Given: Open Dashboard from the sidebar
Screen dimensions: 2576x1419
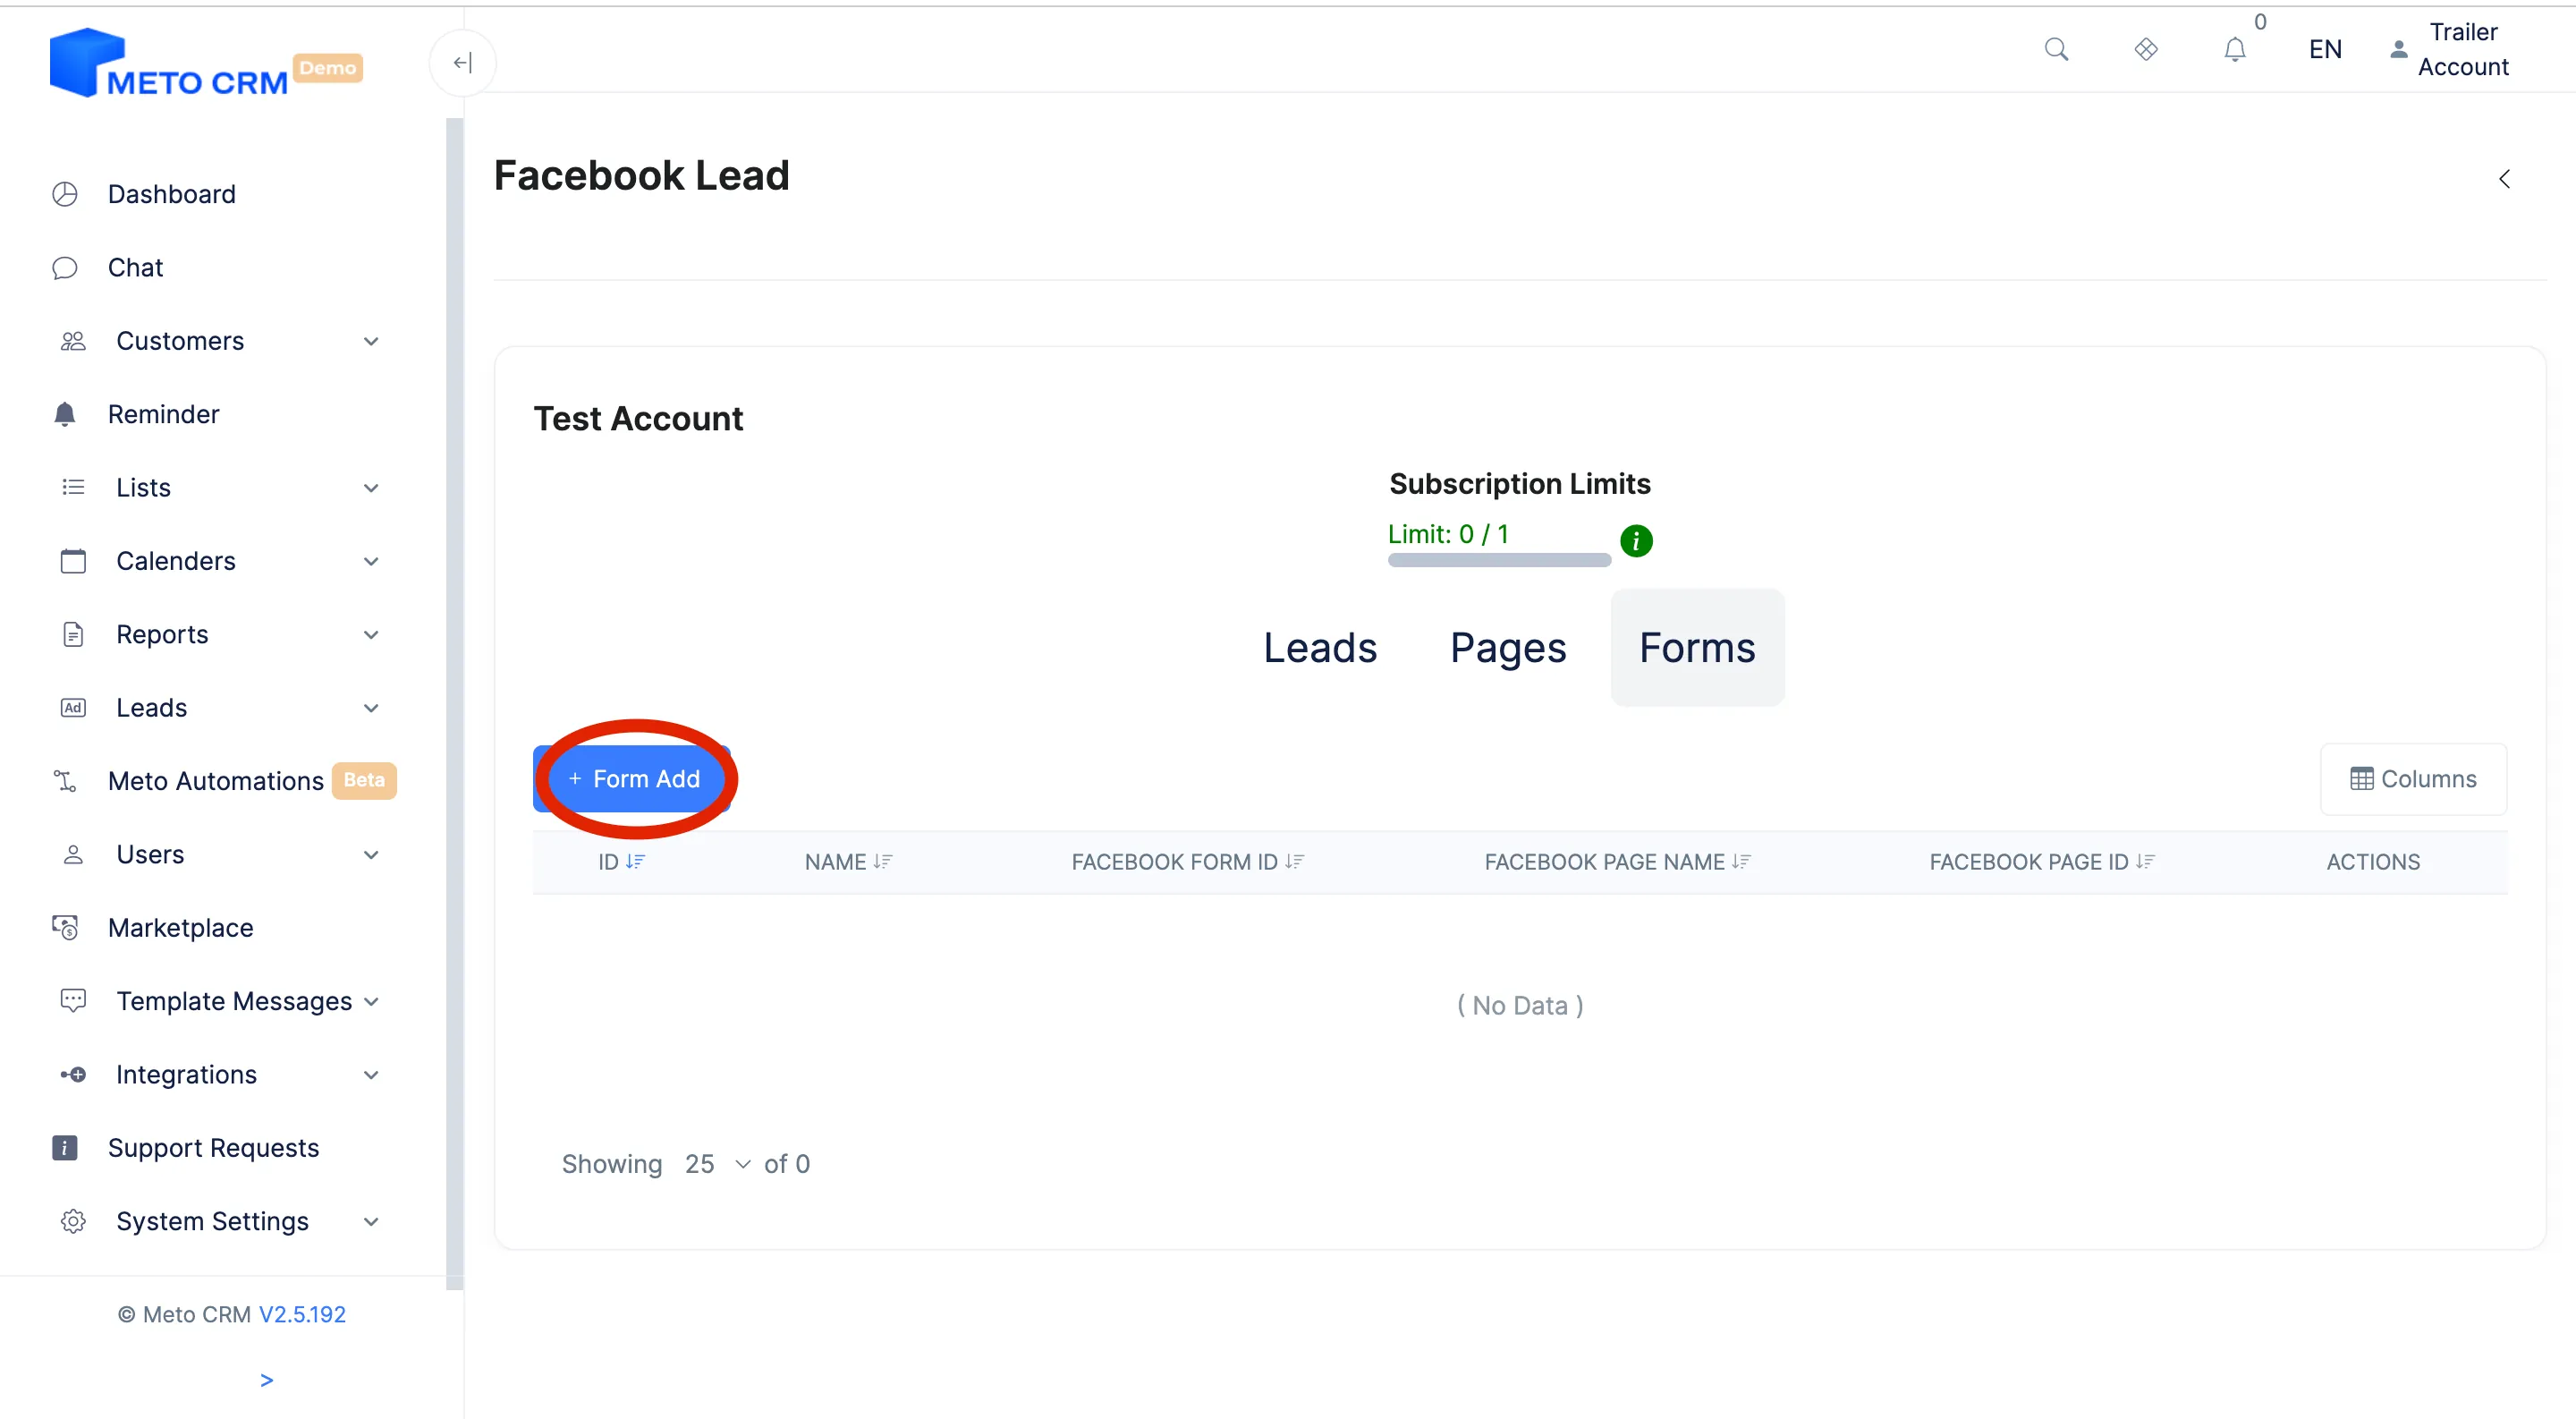Looking at the screenshot, I should [x=172, y=194].
